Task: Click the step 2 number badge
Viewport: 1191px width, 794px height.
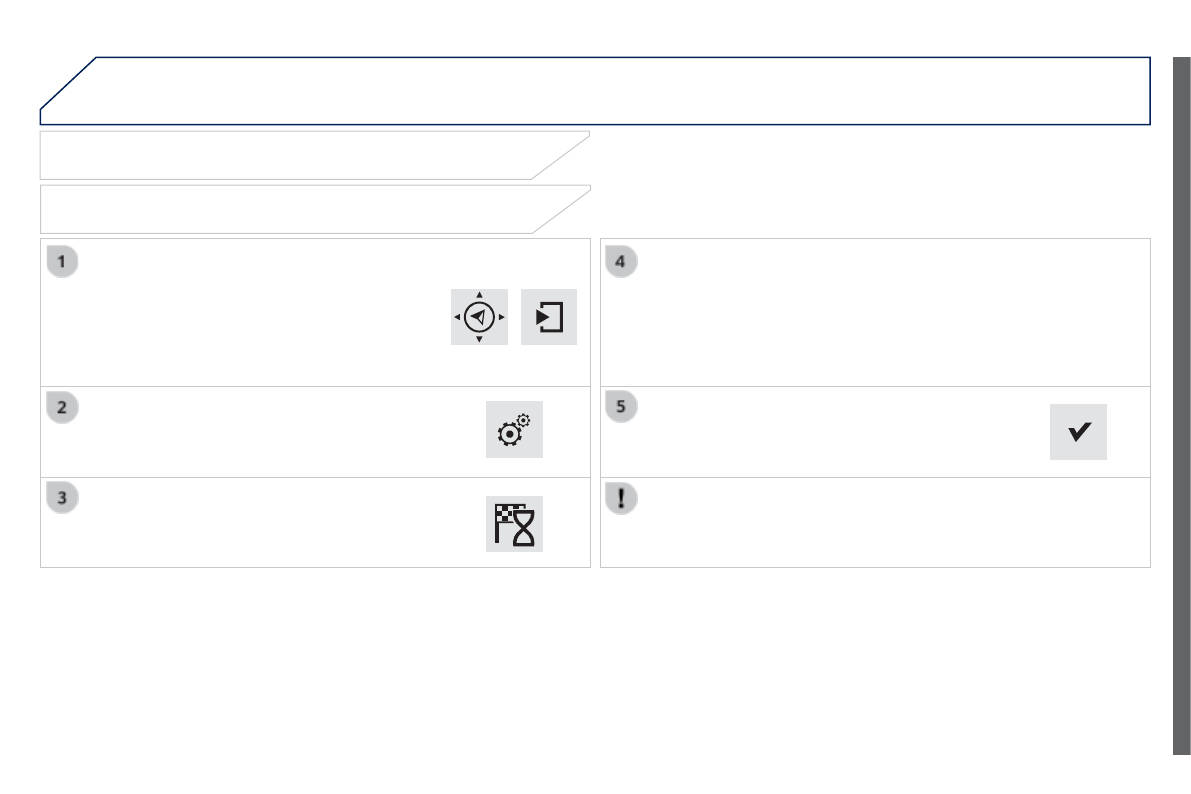Action: 62,407
